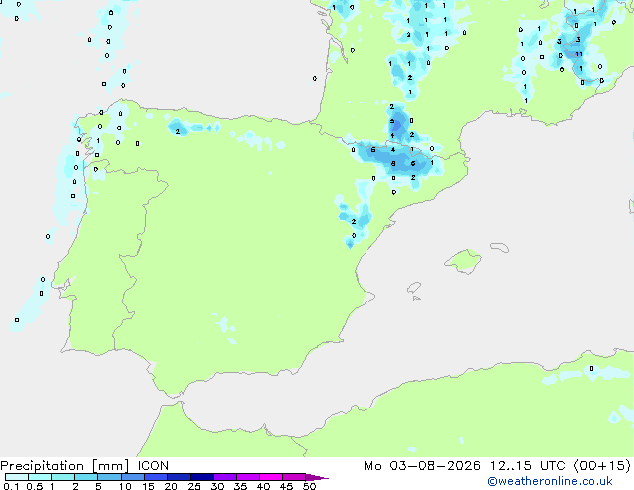Click the 45–50 mm legend color swatch
Viewport: 634px width, 490px height.
(294, 477)
